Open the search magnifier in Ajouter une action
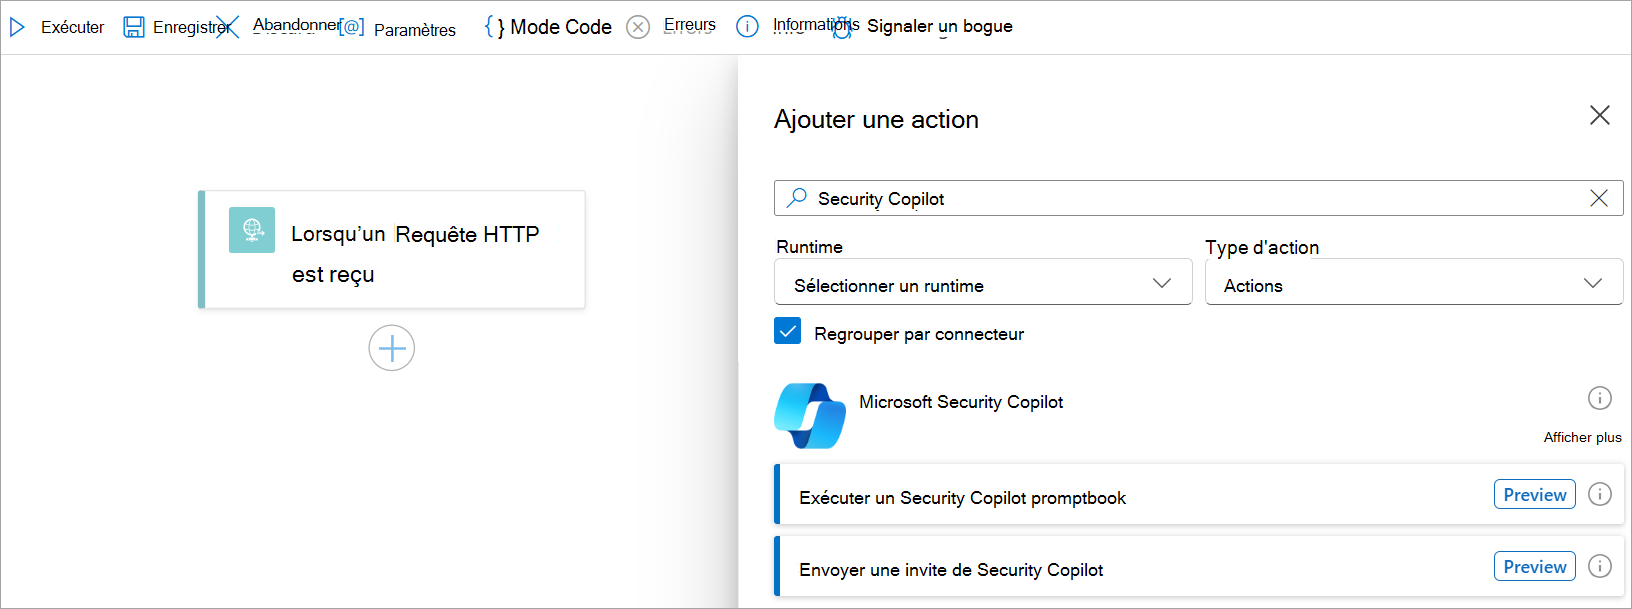 [795, 197]
